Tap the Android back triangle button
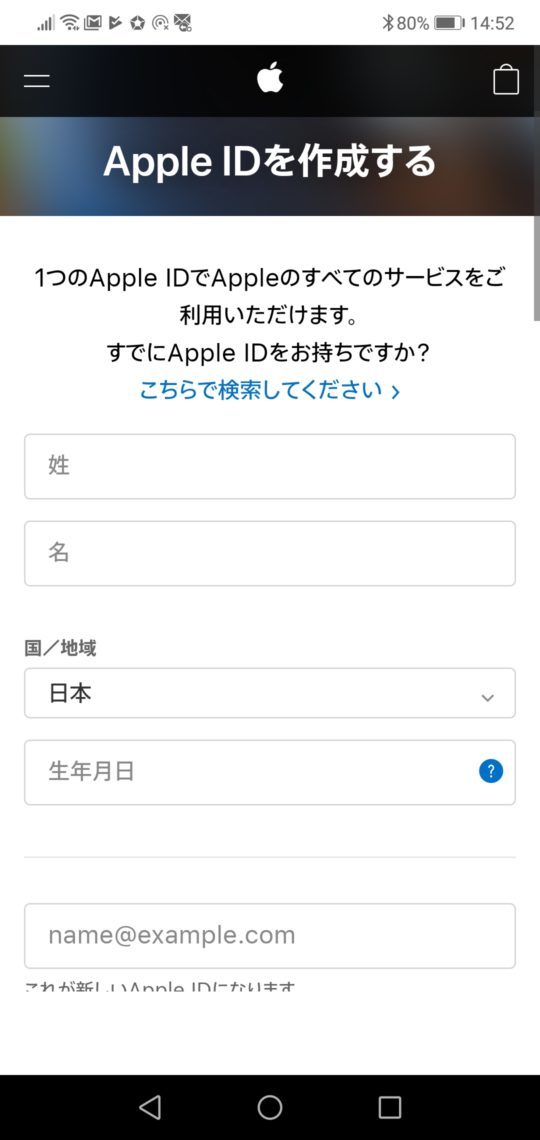This screenshot has height=1140, width=540. coord(150,1107)
